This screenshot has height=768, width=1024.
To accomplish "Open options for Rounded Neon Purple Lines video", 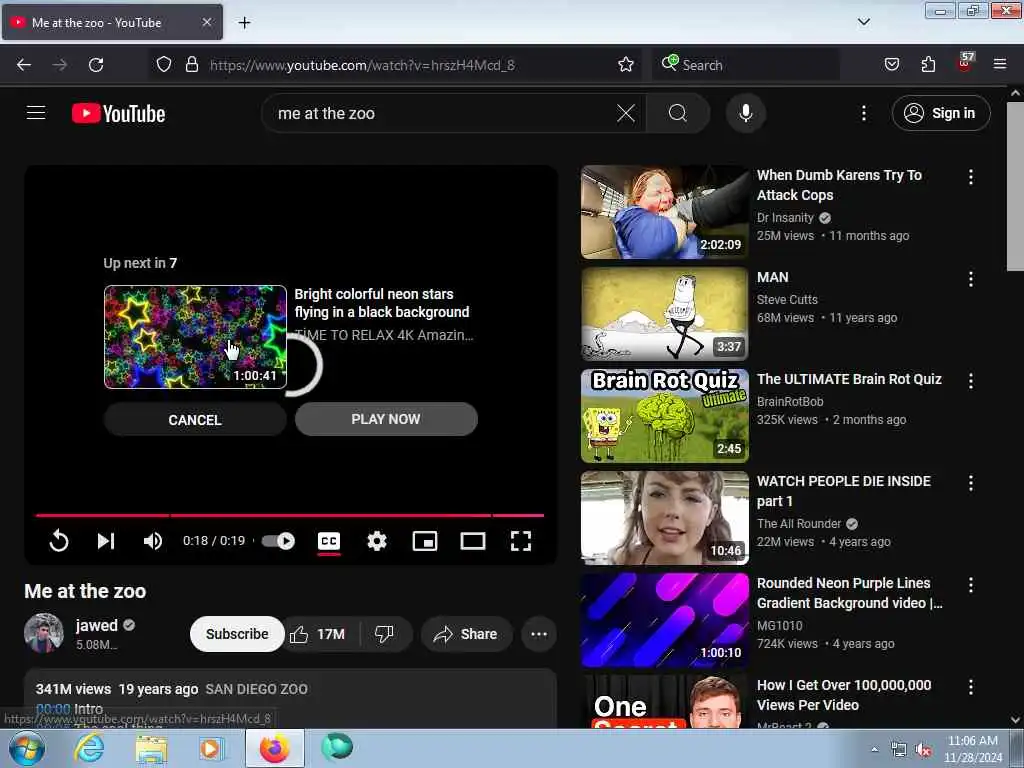I will click(970, 584).
